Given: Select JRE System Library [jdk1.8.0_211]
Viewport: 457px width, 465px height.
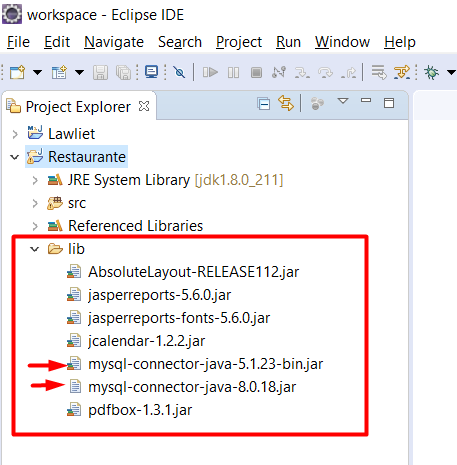Looking at the screenshot, I should click(175, 180).
